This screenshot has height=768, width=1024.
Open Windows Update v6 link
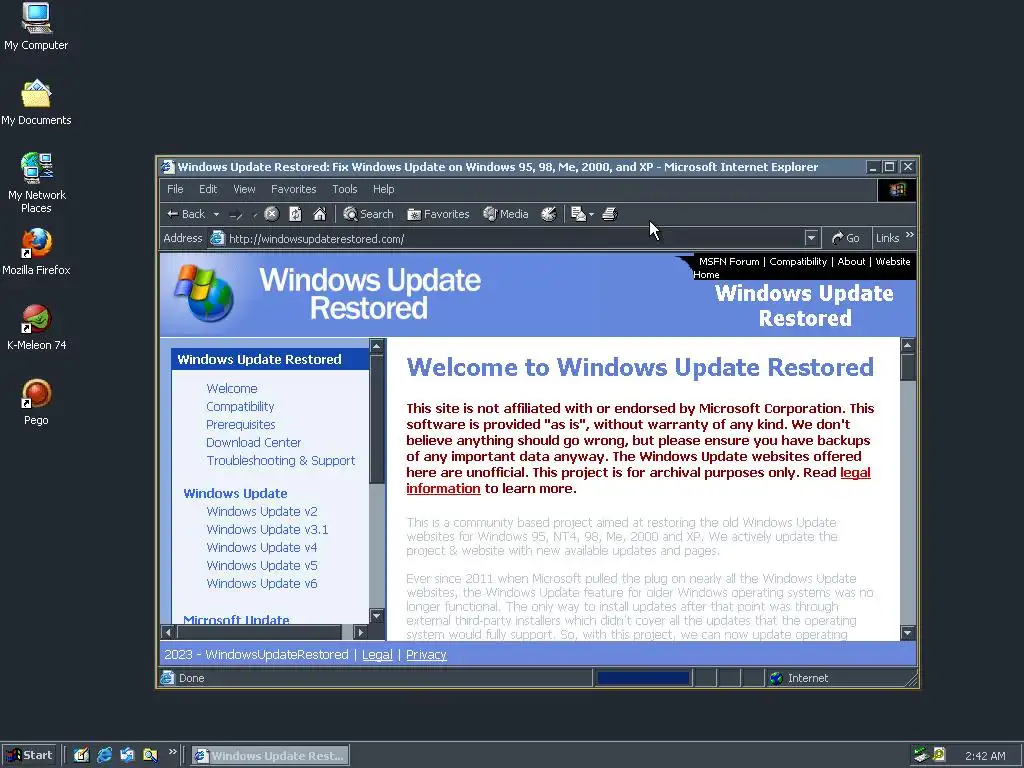tap(262, 584)
